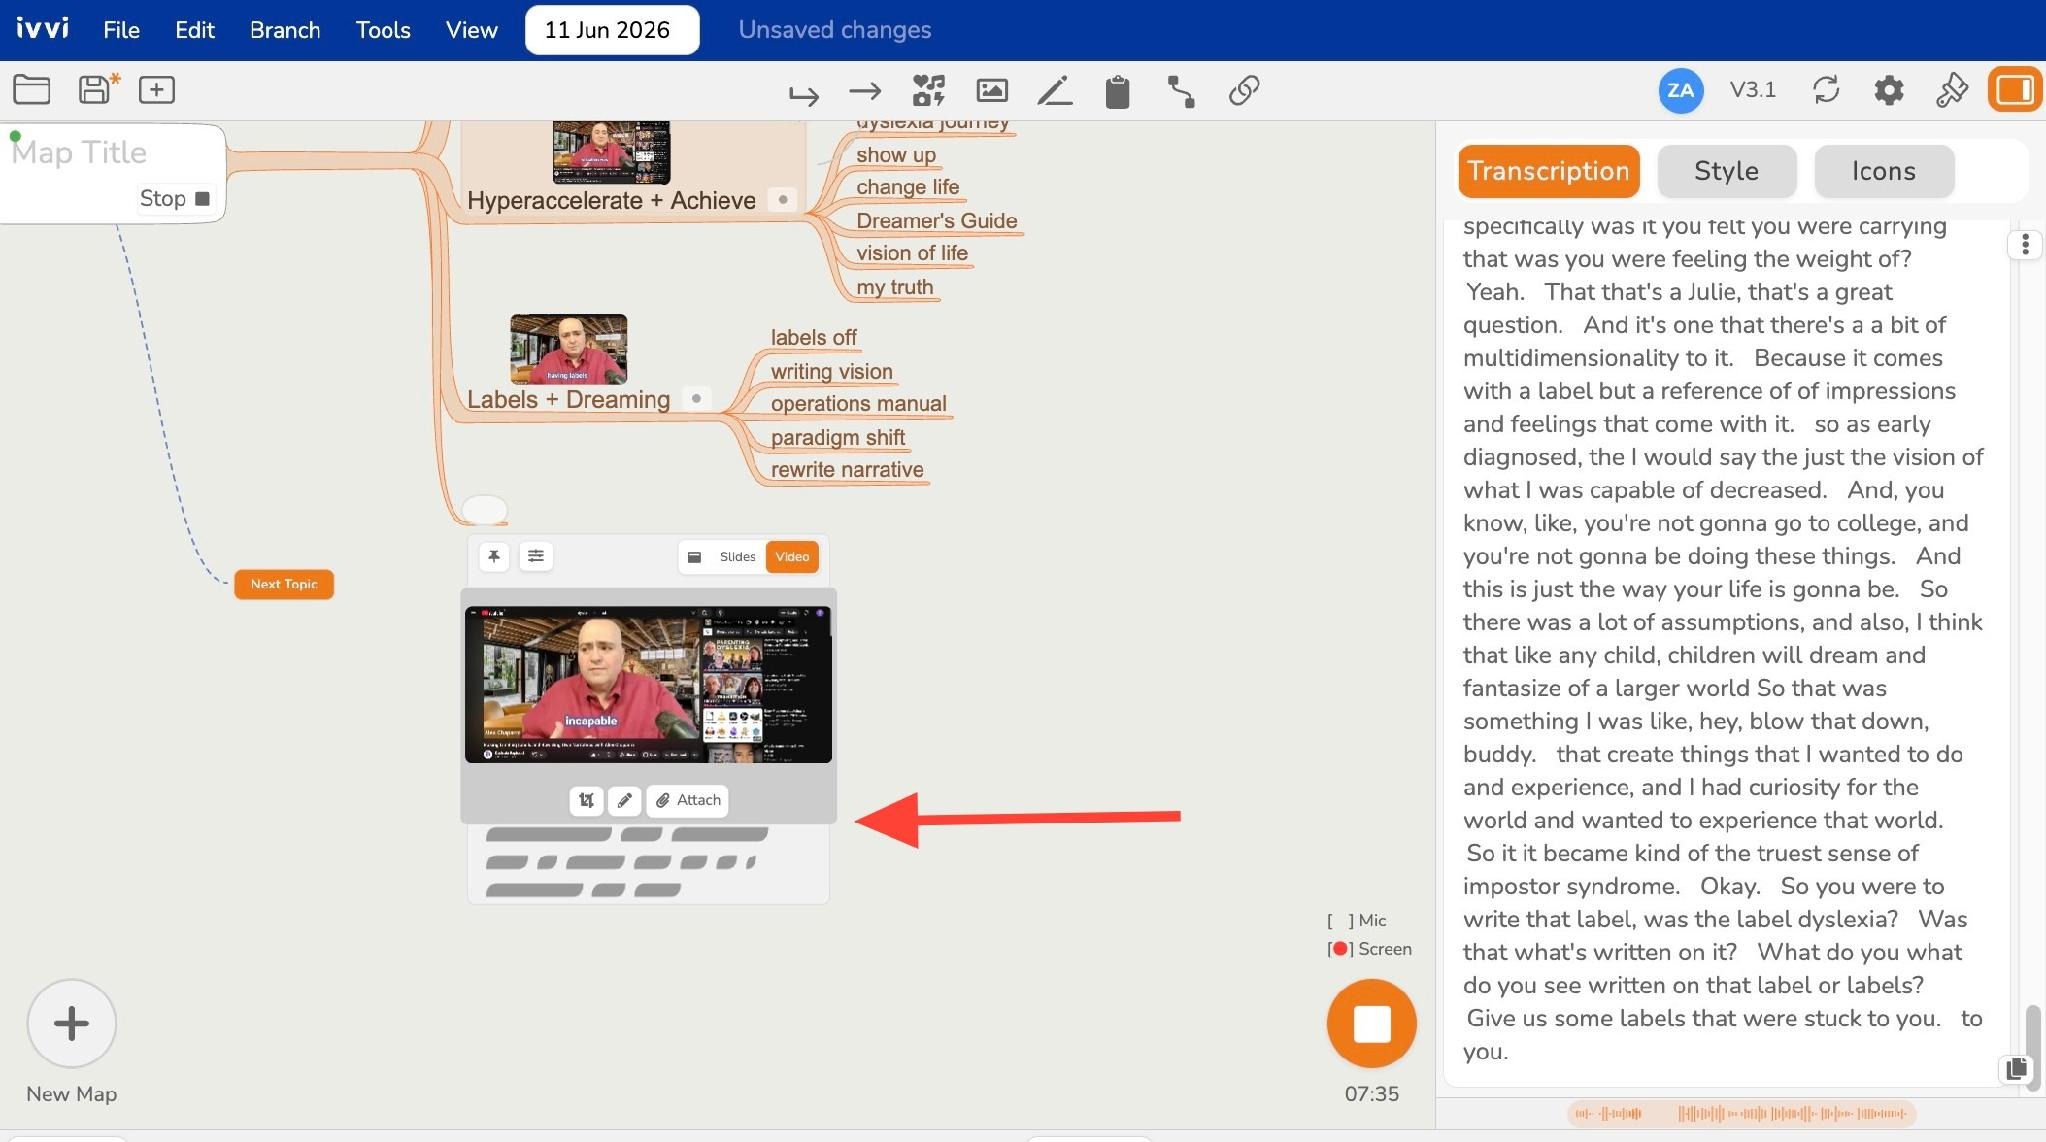
Task: Click the link chain icon
Action: click(x=1244, y=90)
